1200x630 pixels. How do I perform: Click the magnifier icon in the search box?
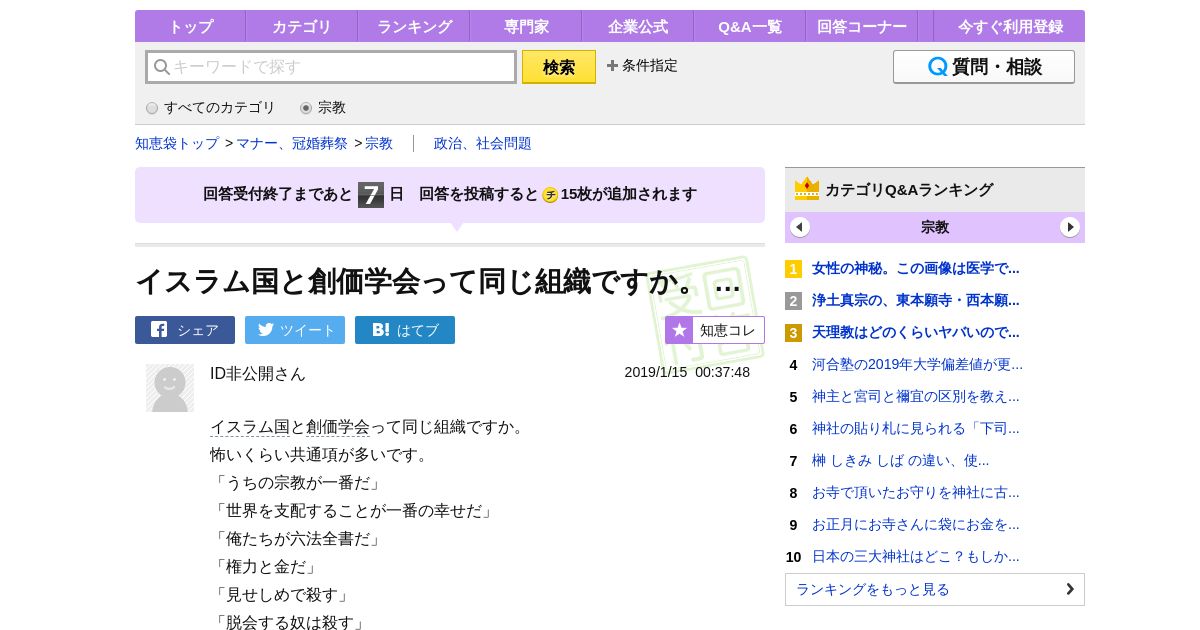coord(161,67)
